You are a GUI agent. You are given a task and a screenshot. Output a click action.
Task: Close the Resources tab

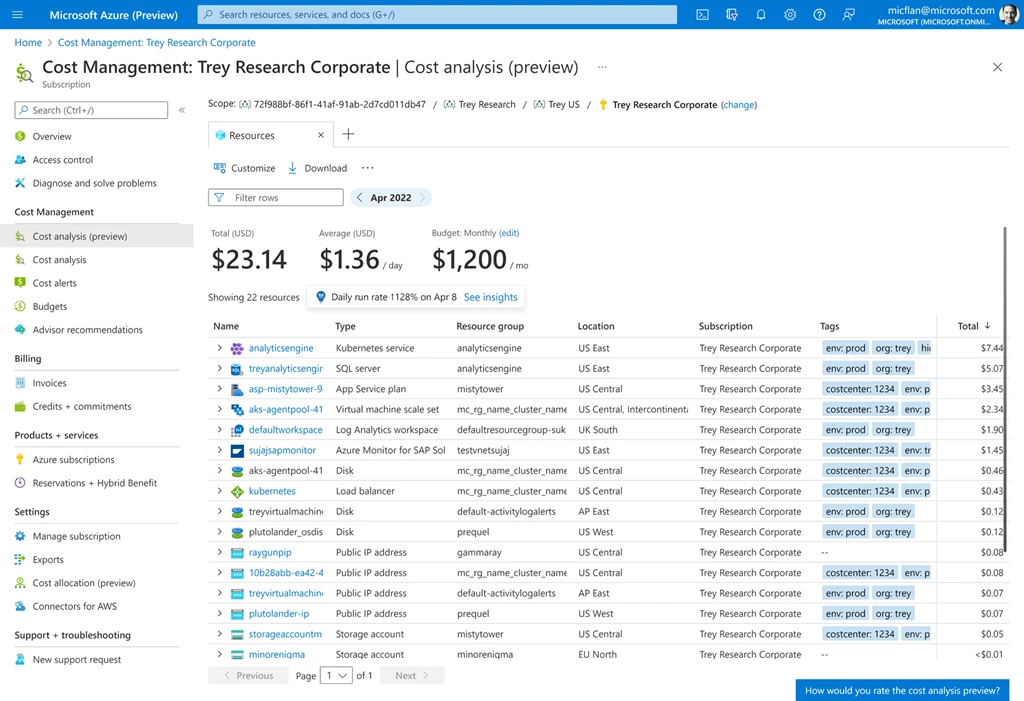click(x=321, y=135)
